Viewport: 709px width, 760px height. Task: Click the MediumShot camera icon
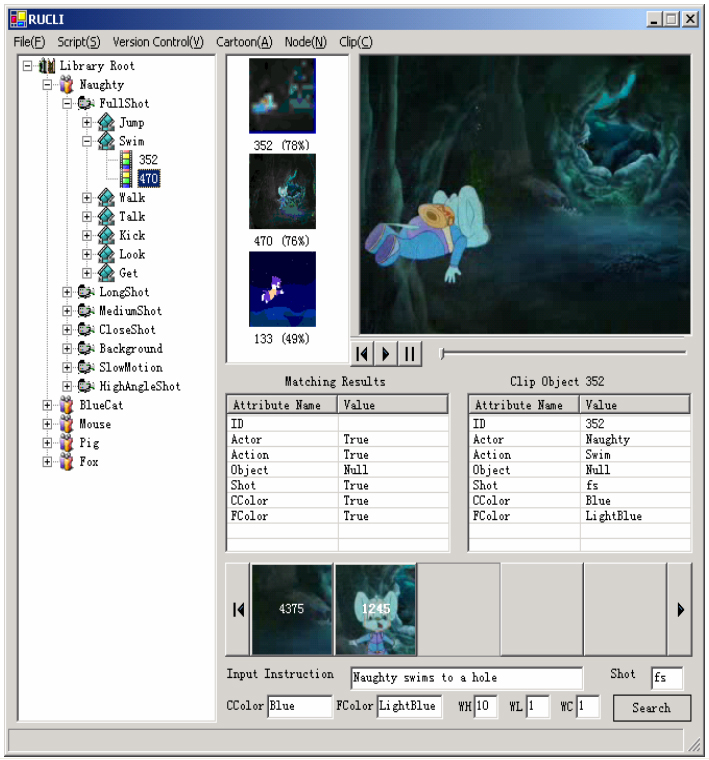tap(86, 311)
